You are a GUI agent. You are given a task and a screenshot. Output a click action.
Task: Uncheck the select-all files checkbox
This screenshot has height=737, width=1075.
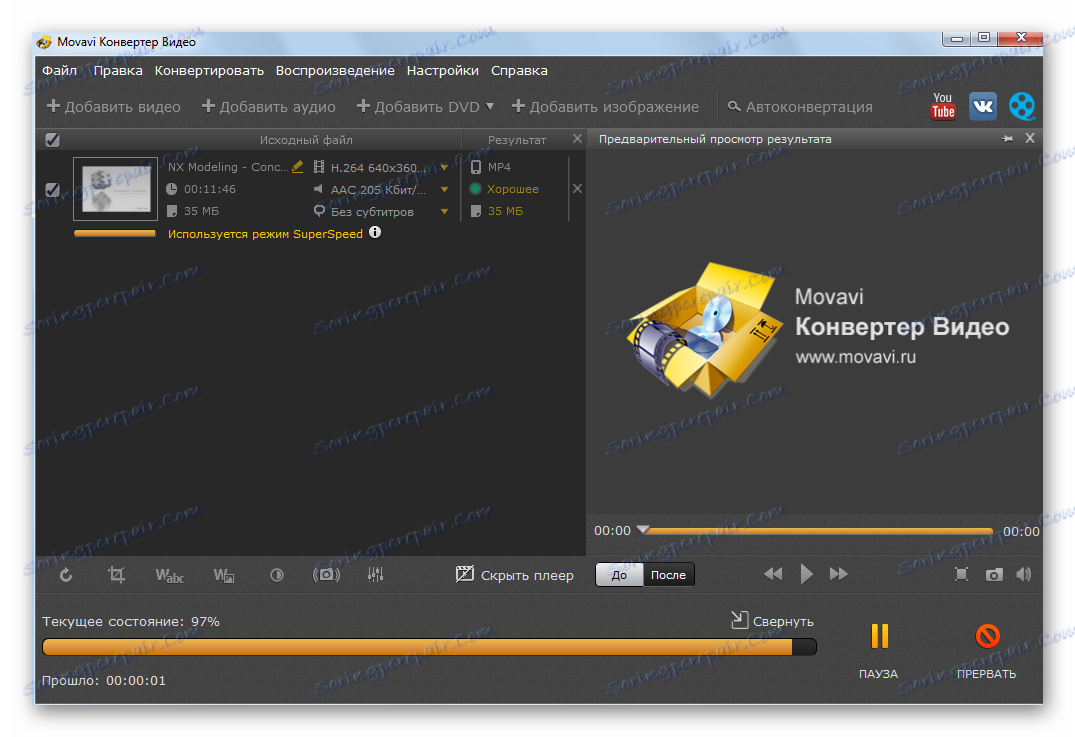tap(52, 139)
